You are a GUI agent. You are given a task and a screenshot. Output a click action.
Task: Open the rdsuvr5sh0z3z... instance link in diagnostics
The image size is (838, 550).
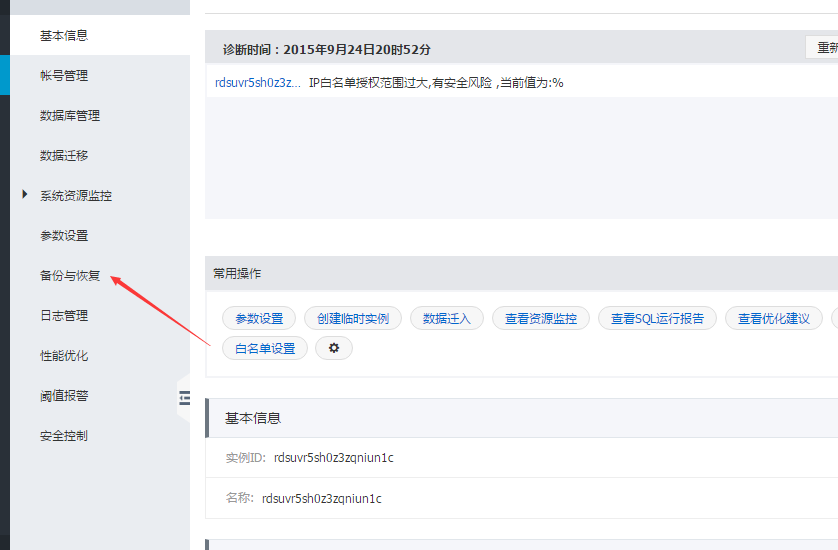(x=257, y=83)
